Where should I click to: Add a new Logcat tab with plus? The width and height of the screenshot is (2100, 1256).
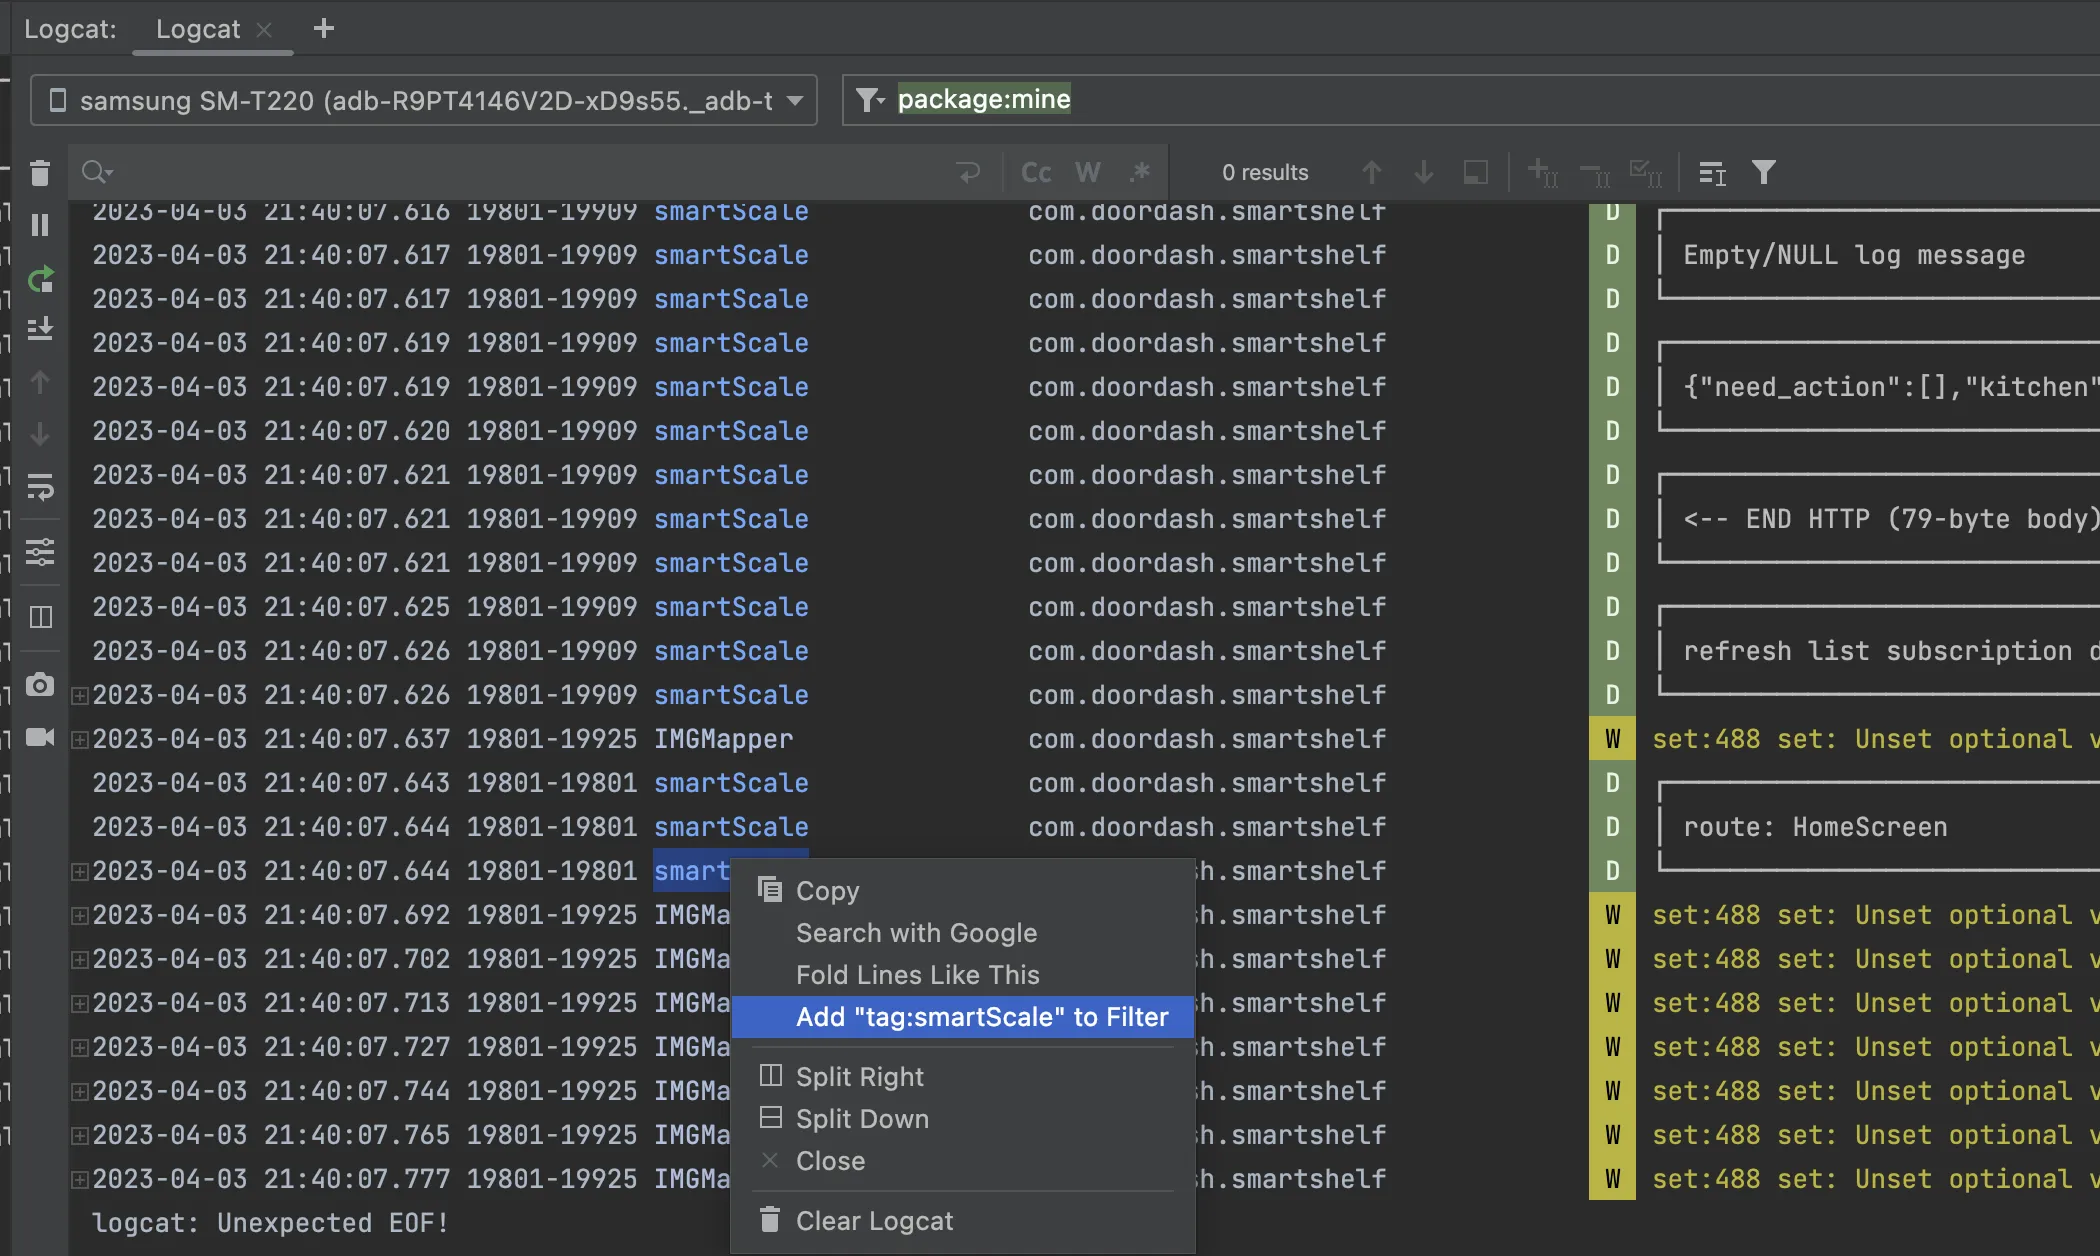tap(323, 29)
